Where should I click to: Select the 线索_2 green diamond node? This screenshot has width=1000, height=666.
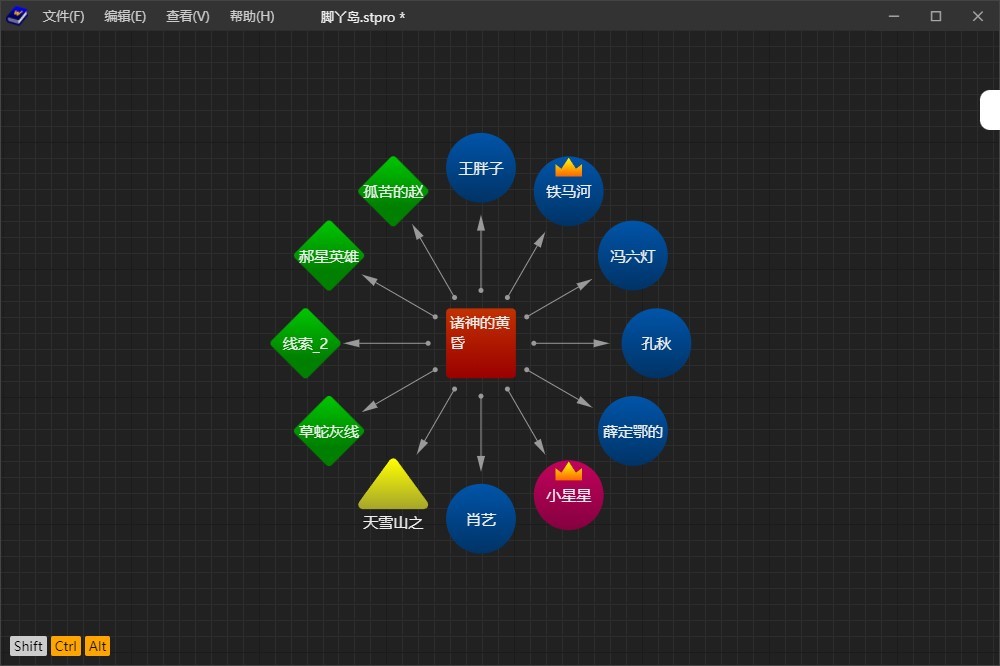[x=305, y=343]
